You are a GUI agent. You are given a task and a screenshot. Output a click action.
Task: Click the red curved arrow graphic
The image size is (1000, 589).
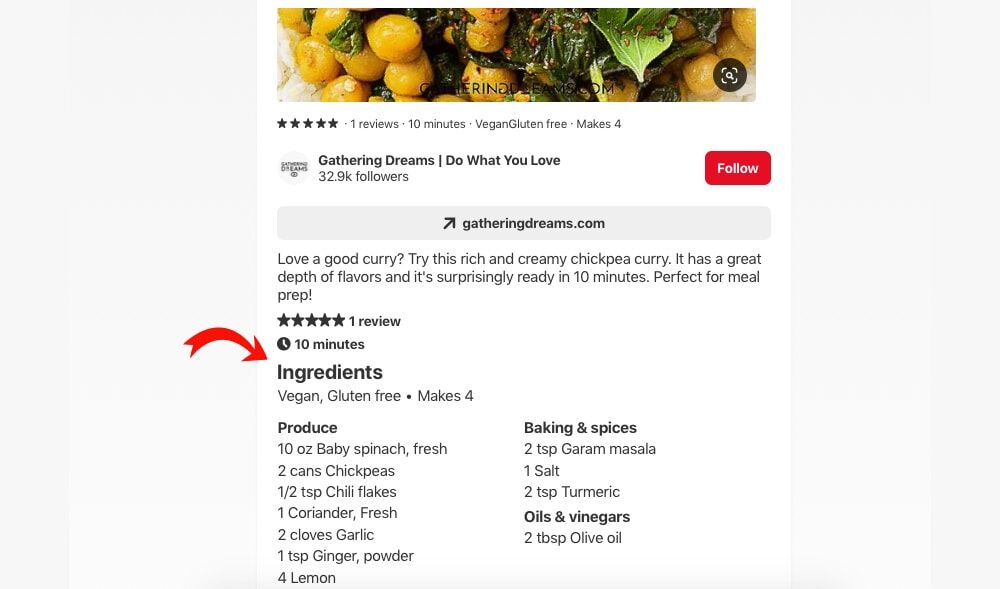pos(225,345)
